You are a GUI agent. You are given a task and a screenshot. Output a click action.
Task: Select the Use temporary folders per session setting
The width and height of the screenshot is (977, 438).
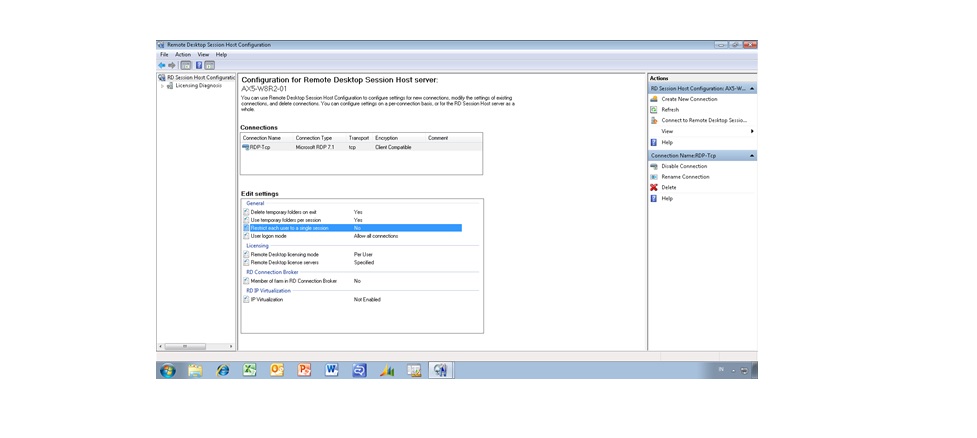point(285,220)
